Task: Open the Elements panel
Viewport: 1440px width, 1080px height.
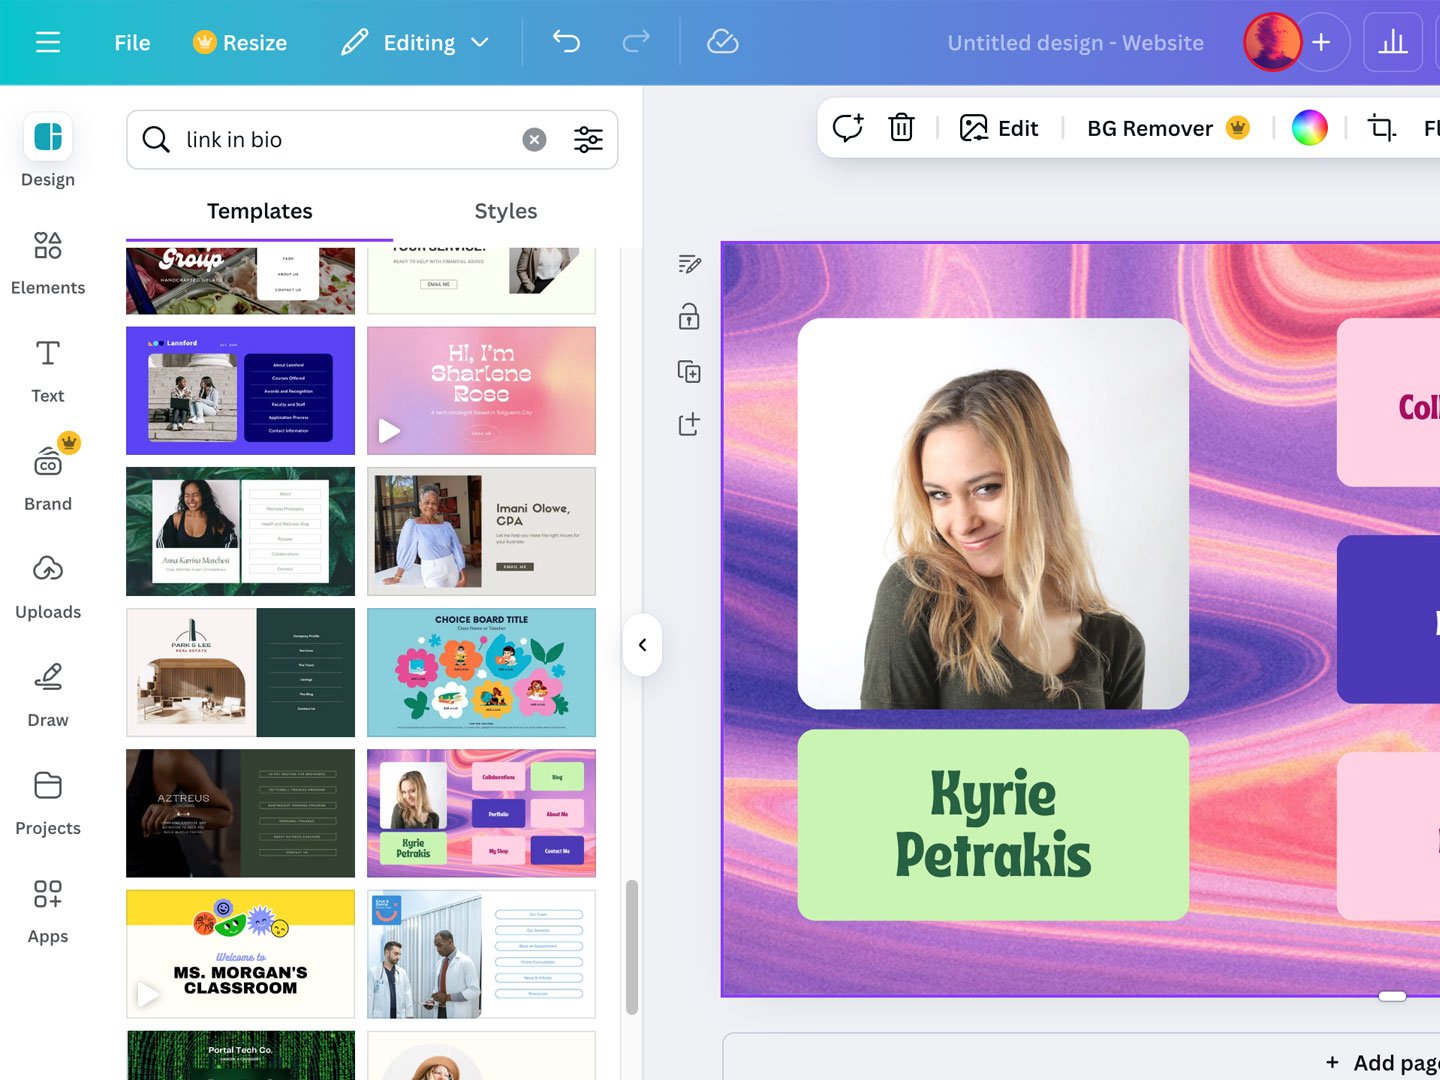Action: coord(48,263)
